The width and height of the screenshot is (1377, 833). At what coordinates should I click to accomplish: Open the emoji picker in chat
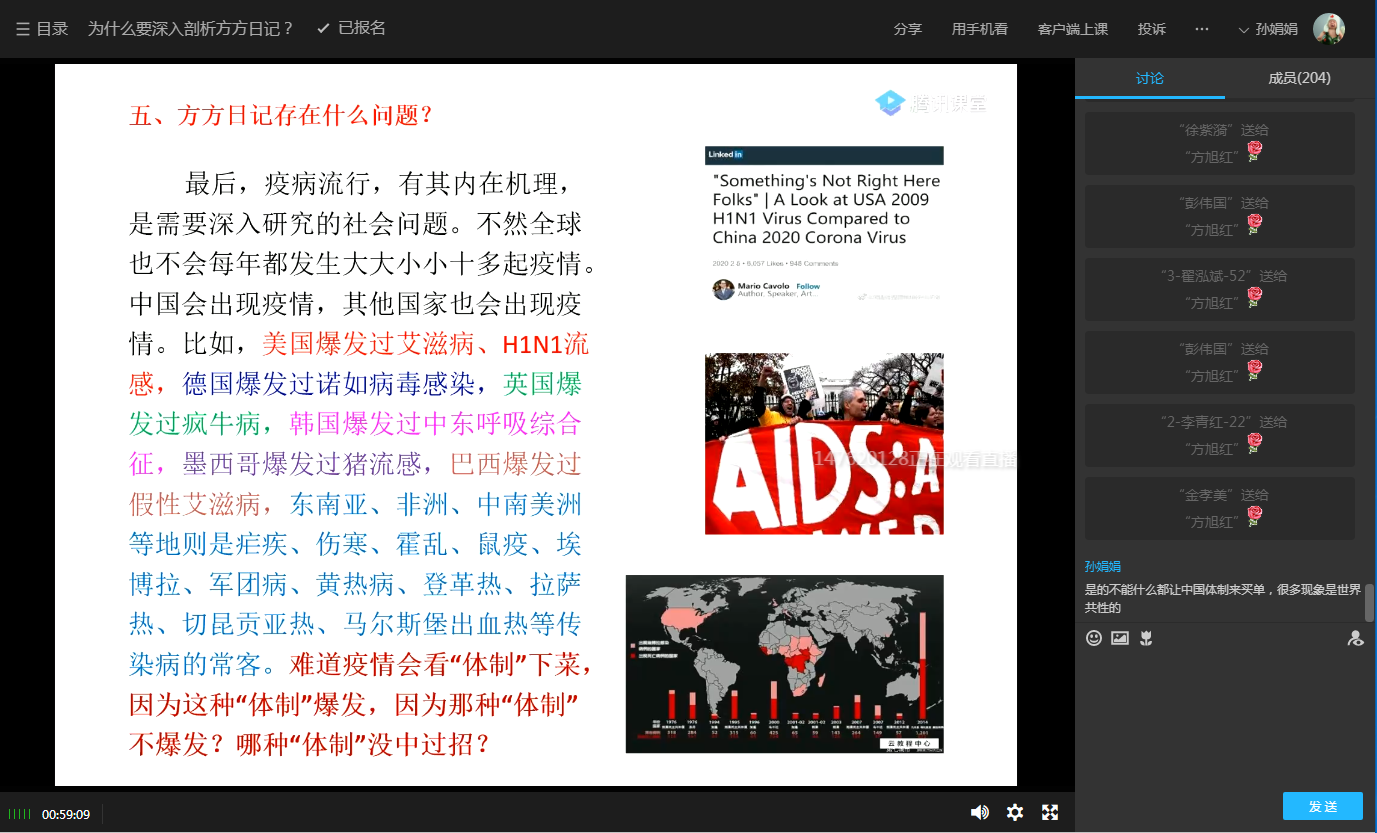point(1094,638)
